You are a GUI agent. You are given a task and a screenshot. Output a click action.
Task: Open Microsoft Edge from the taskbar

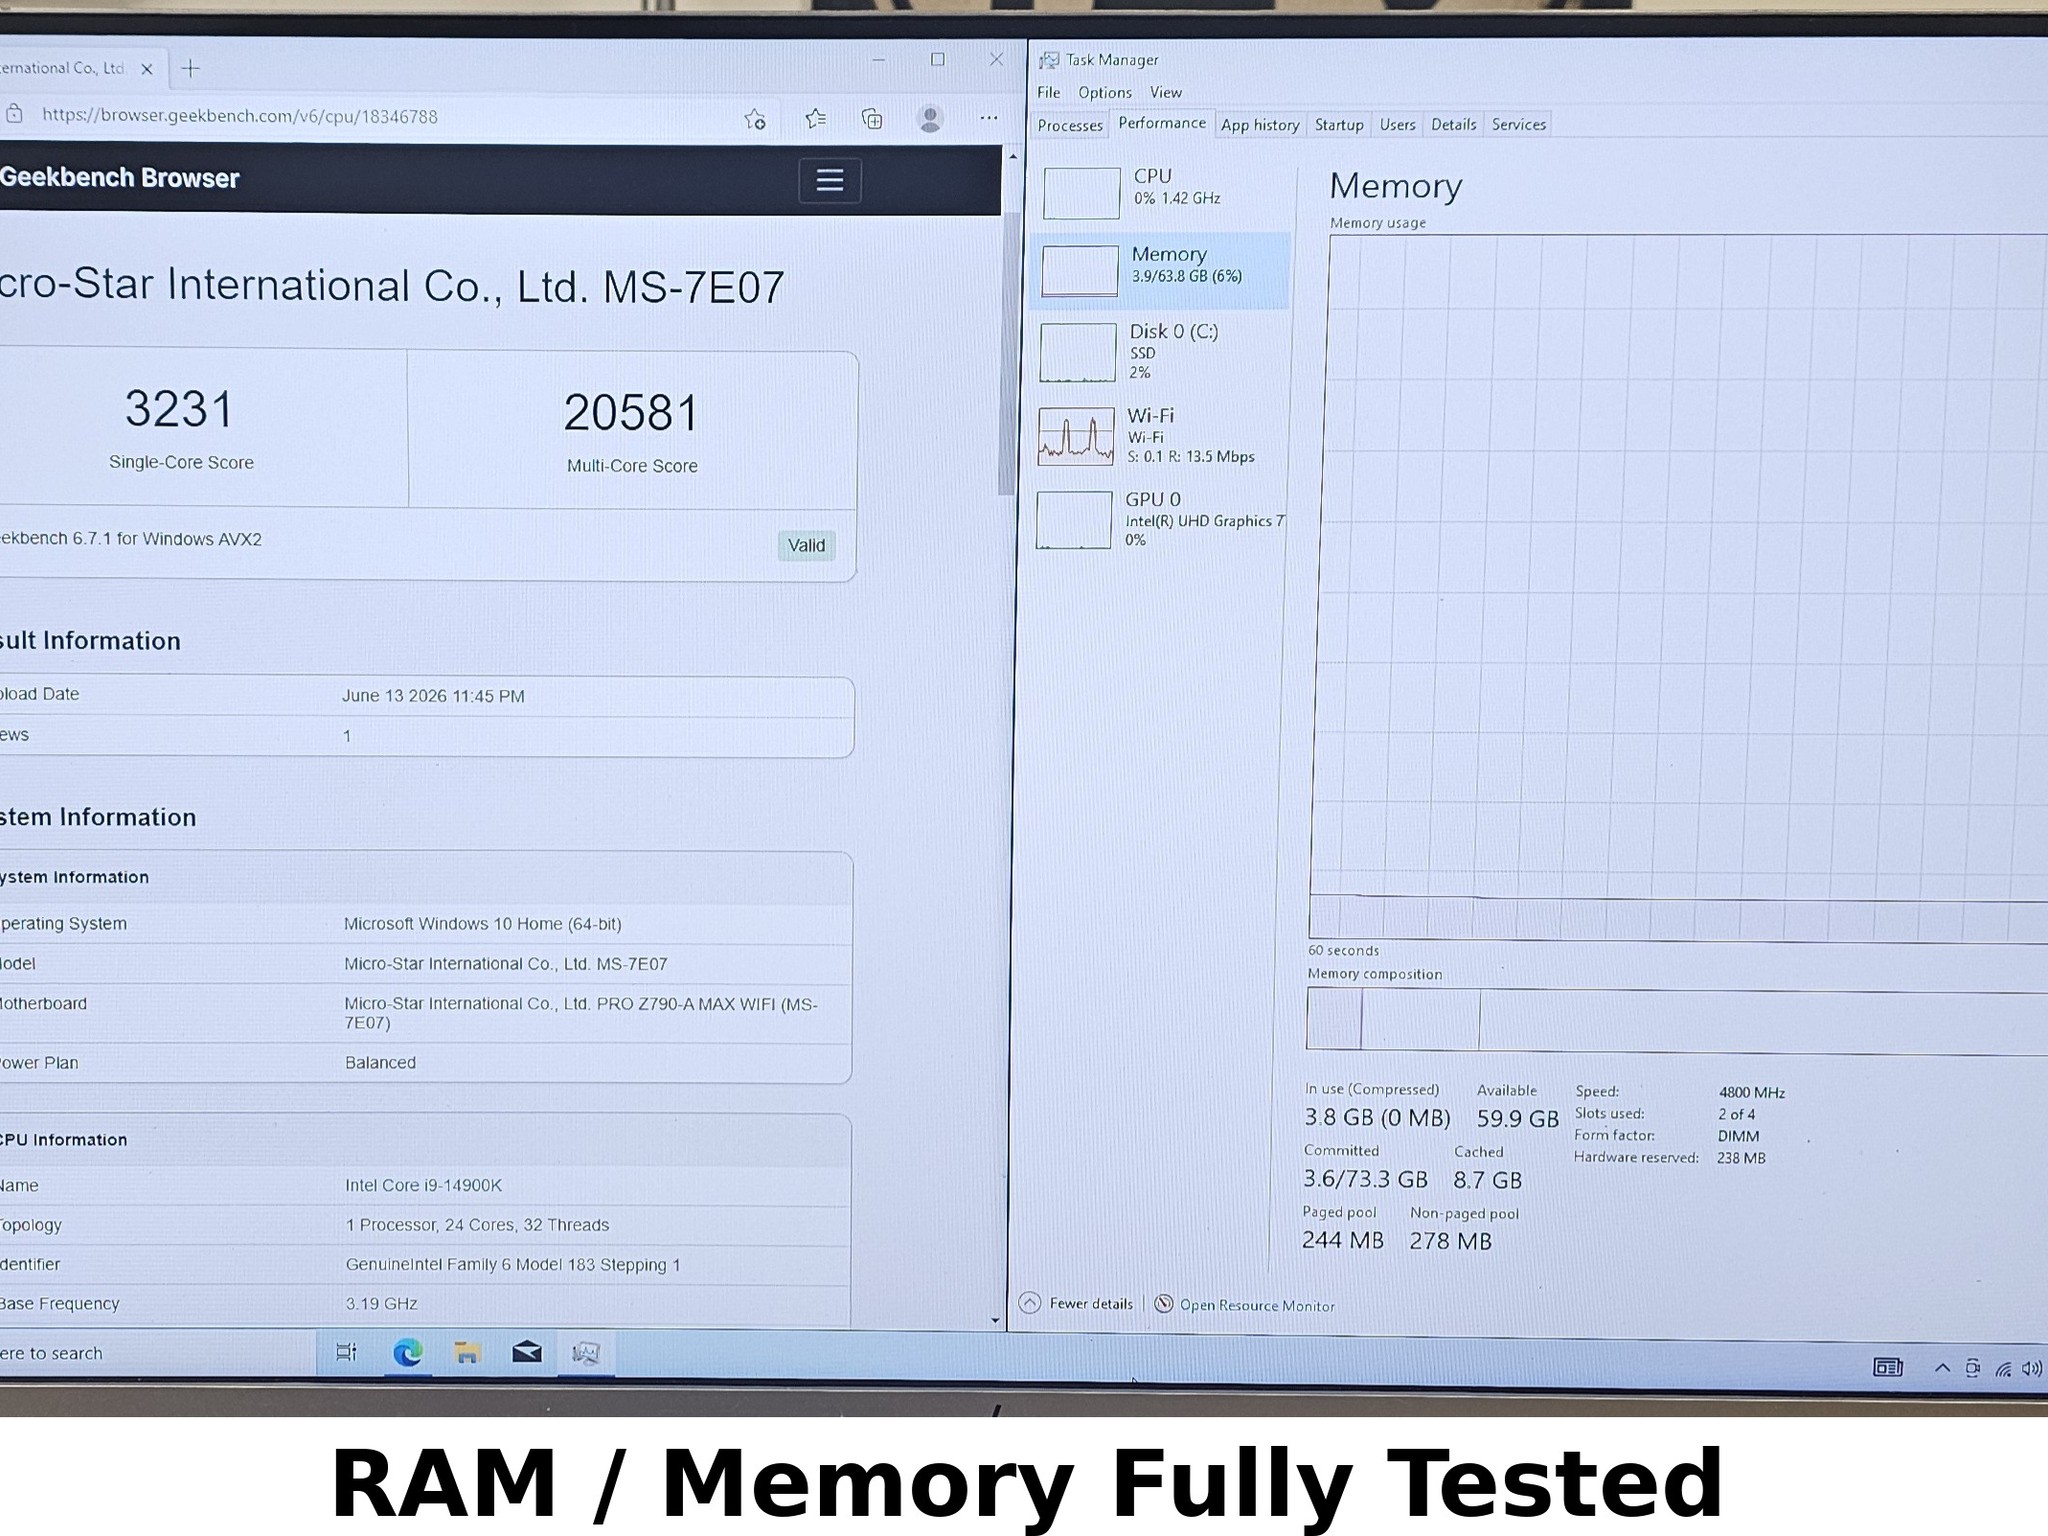[x=407, y=1353]
